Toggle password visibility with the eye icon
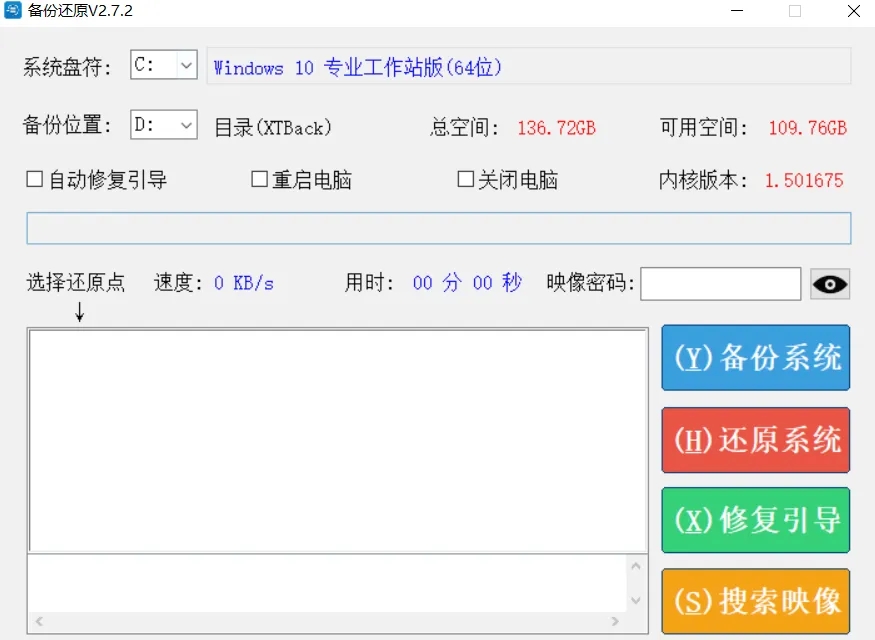This screenshot has width=875, height=640. (830, 284)
